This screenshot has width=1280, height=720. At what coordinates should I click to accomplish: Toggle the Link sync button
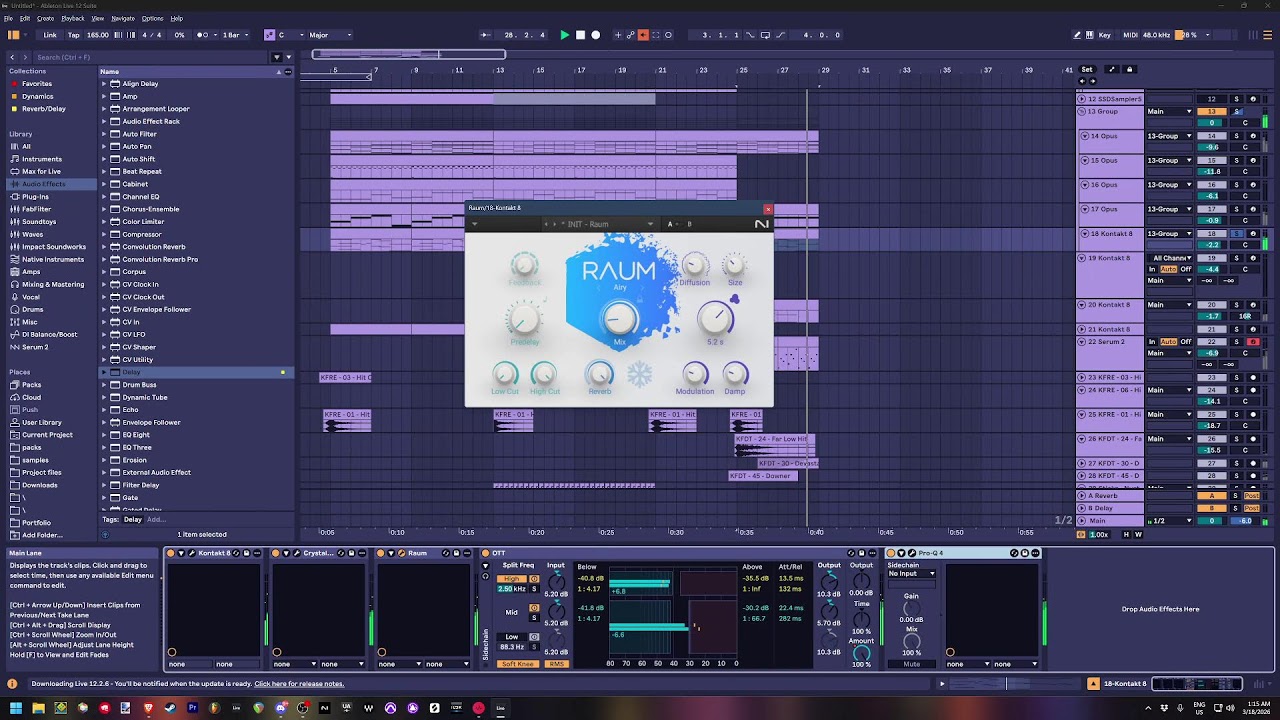50,35
